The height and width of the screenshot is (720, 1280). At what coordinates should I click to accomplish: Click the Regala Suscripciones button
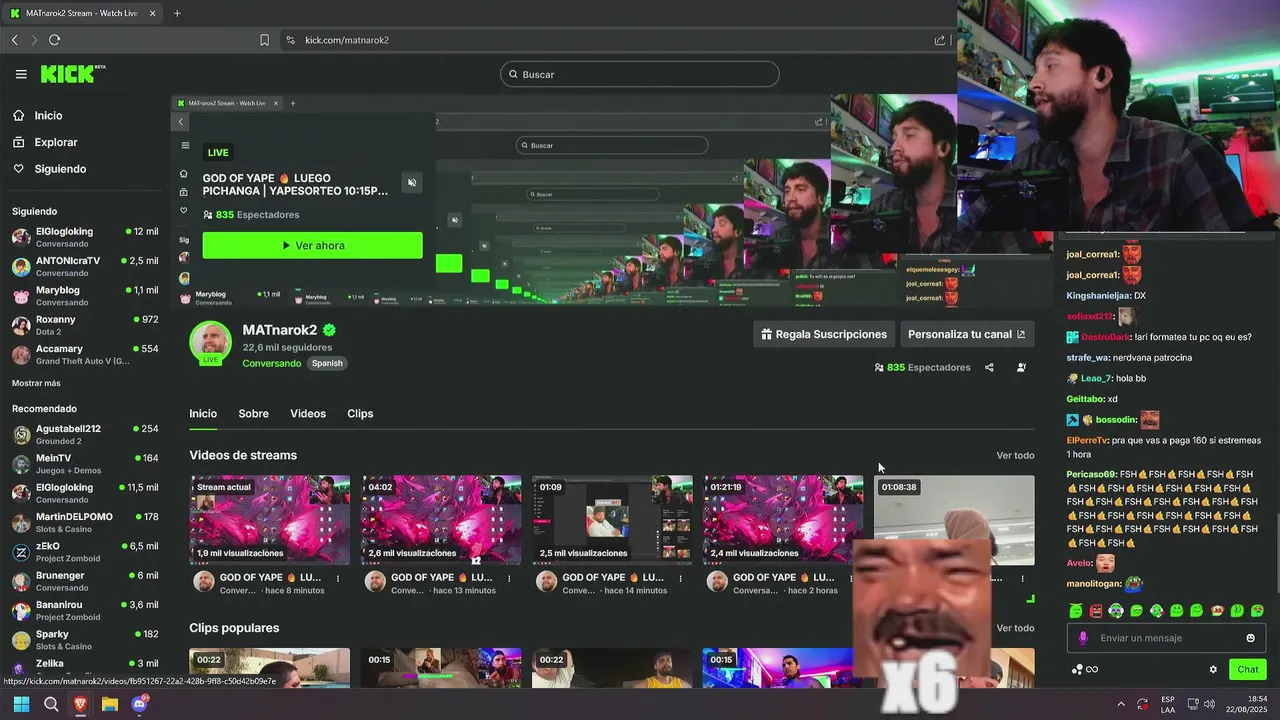pos(824,334)
